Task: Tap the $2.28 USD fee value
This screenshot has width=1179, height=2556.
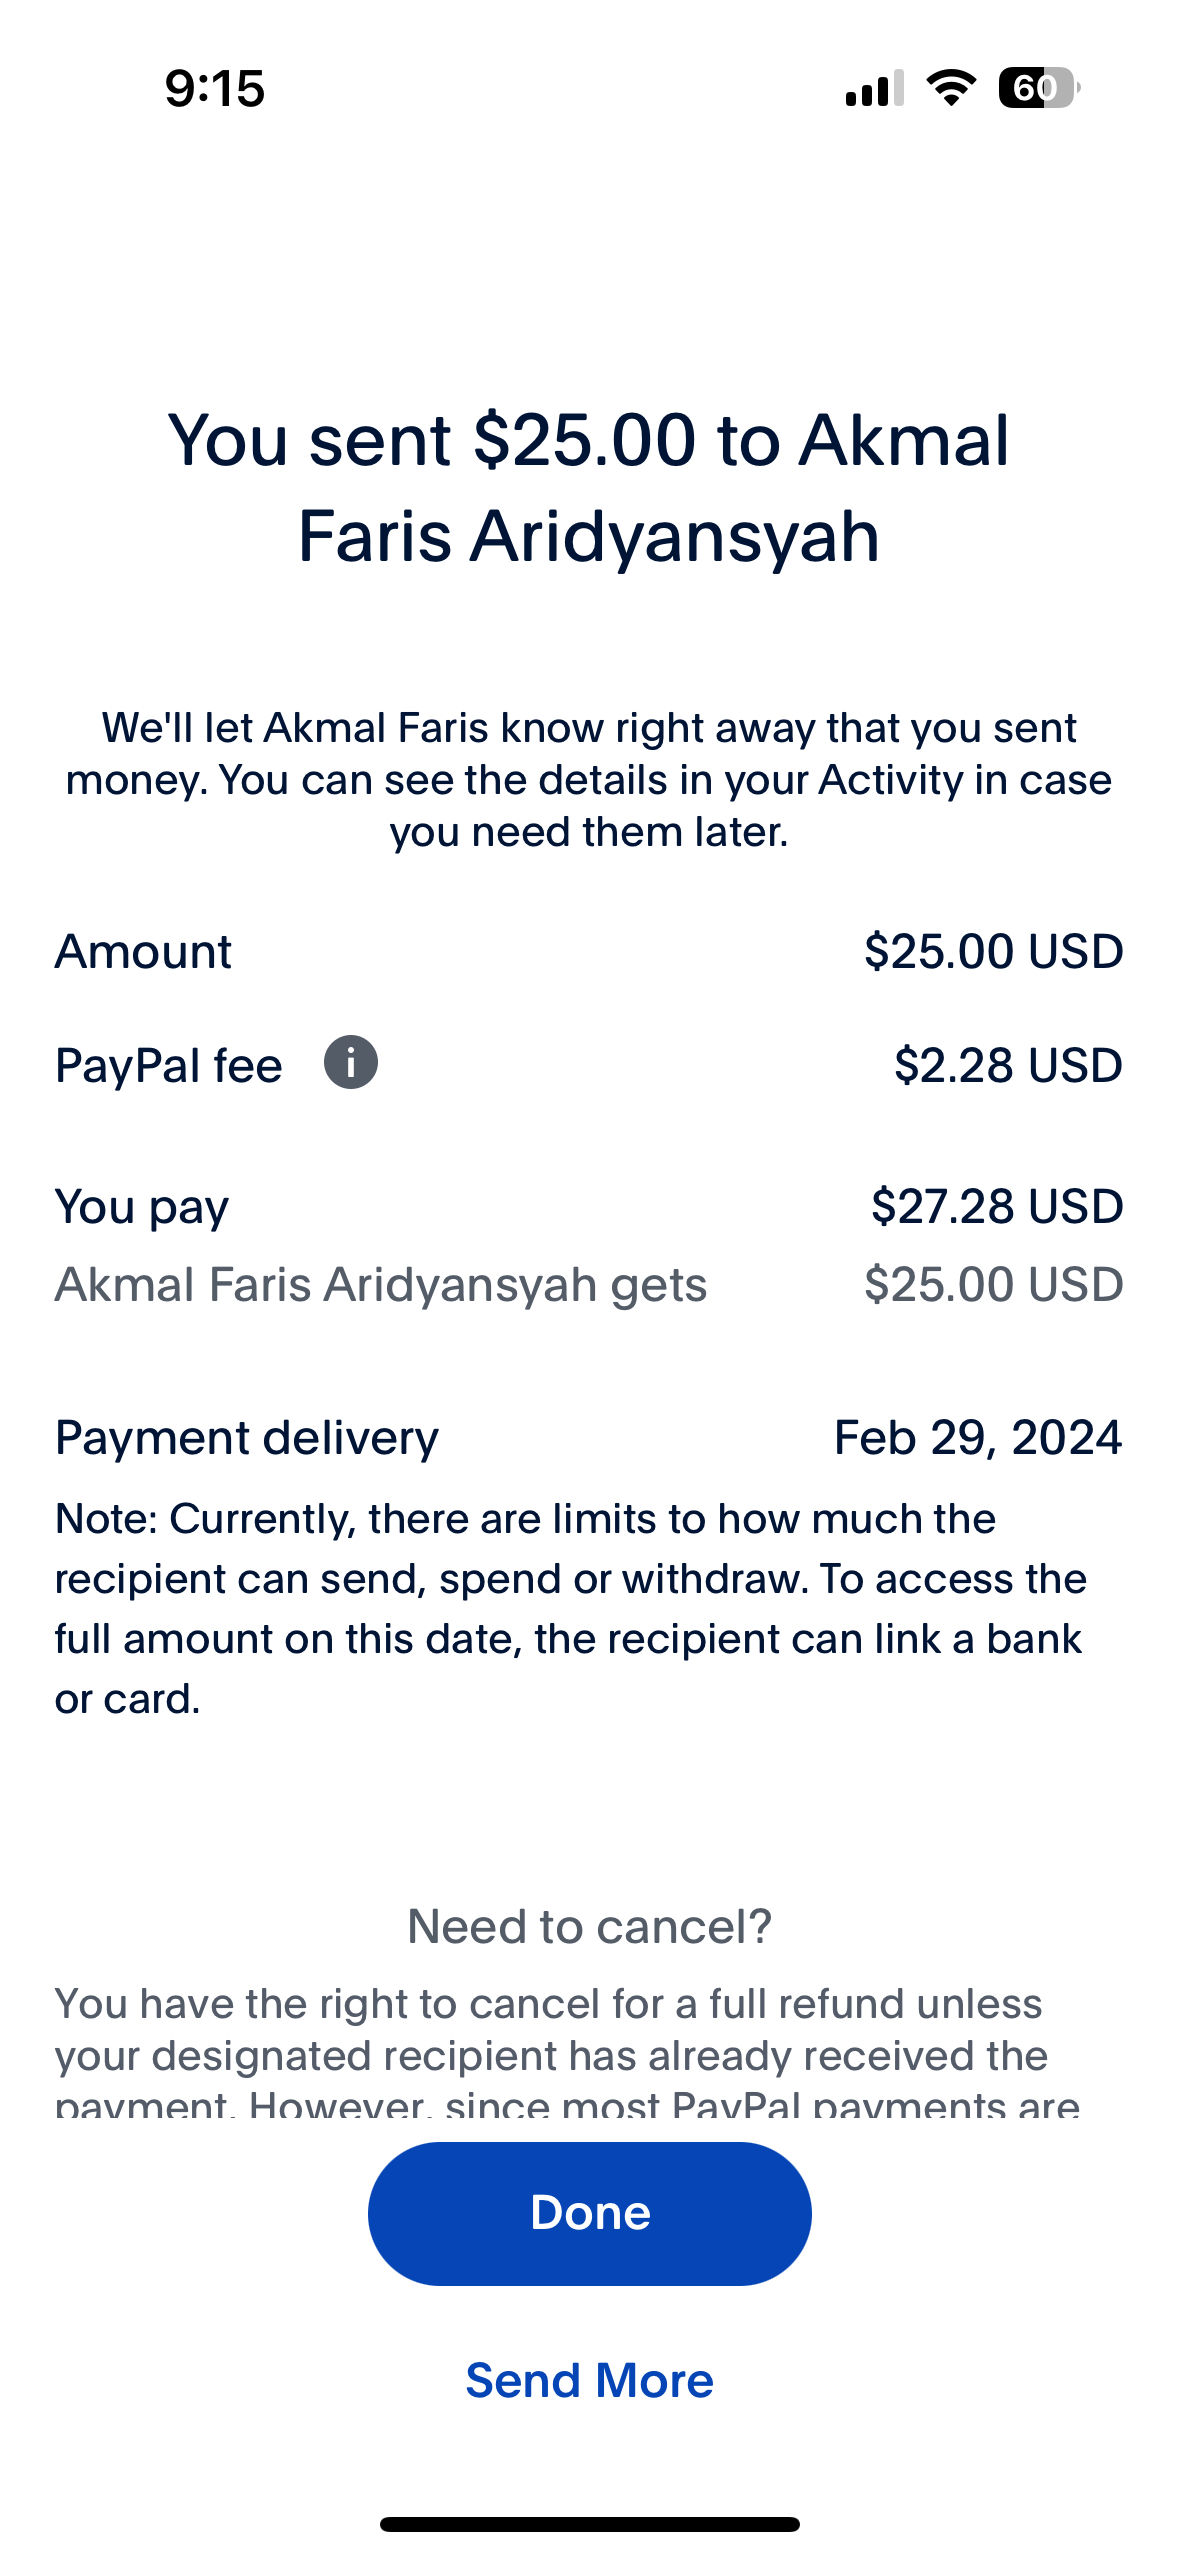Action: coord(1007,1065)
